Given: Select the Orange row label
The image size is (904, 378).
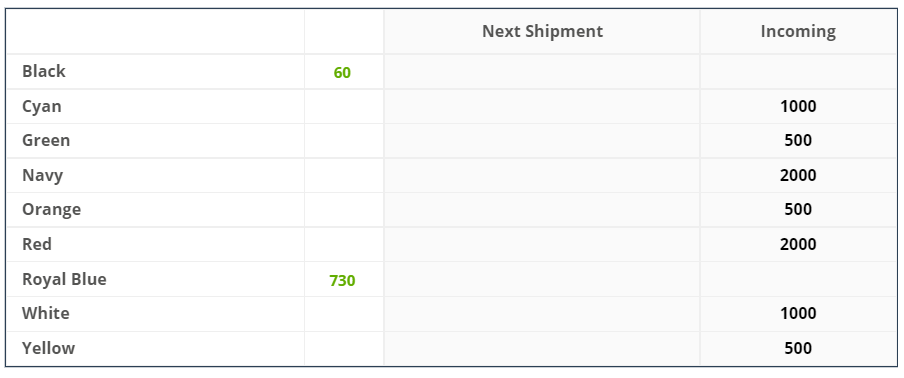Looking at the screenshot, I should pos(51,210).
